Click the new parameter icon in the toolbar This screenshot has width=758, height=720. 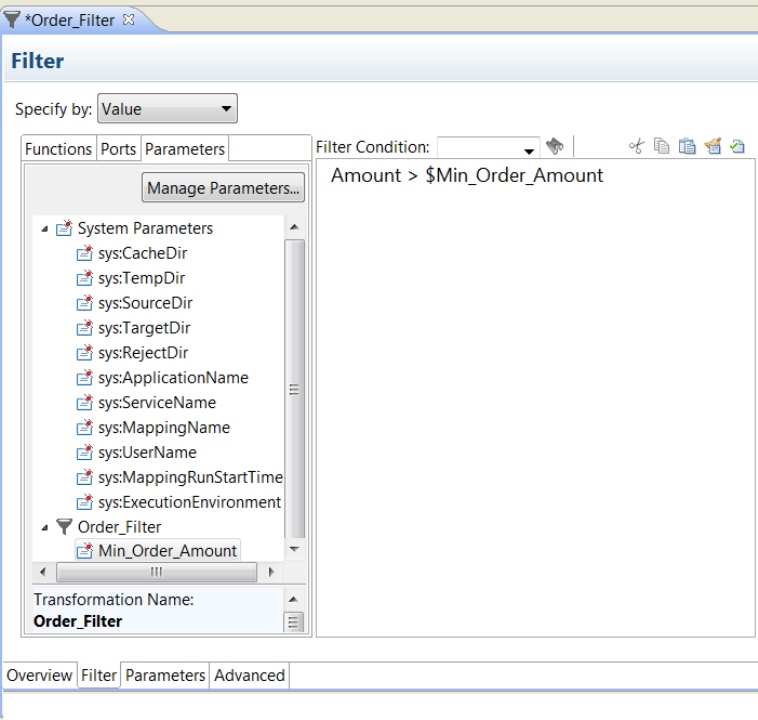click(713, 146)
